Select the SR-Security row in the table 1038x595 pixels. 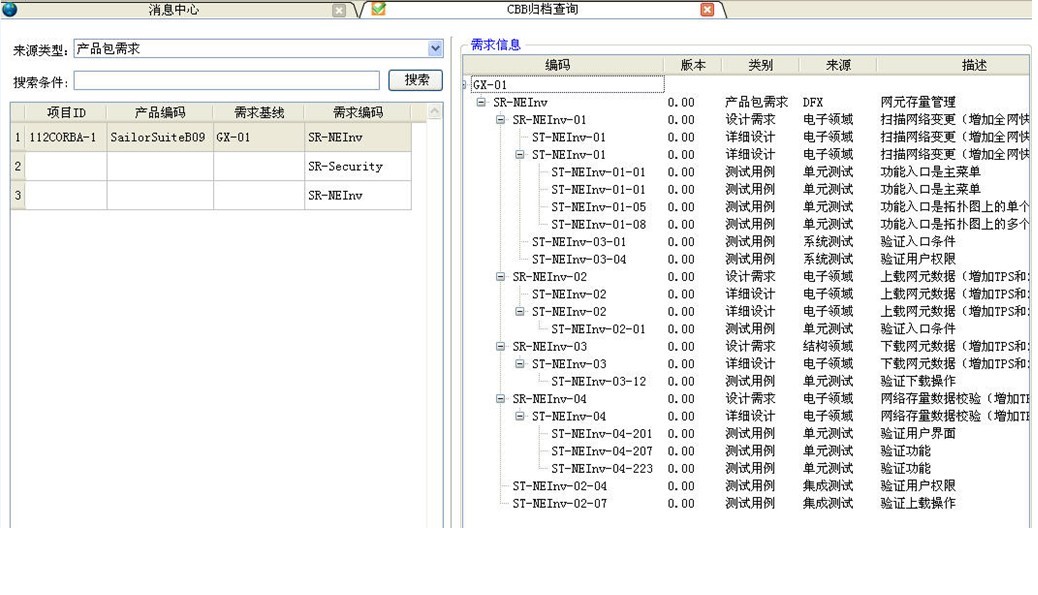tap(344, 167)
